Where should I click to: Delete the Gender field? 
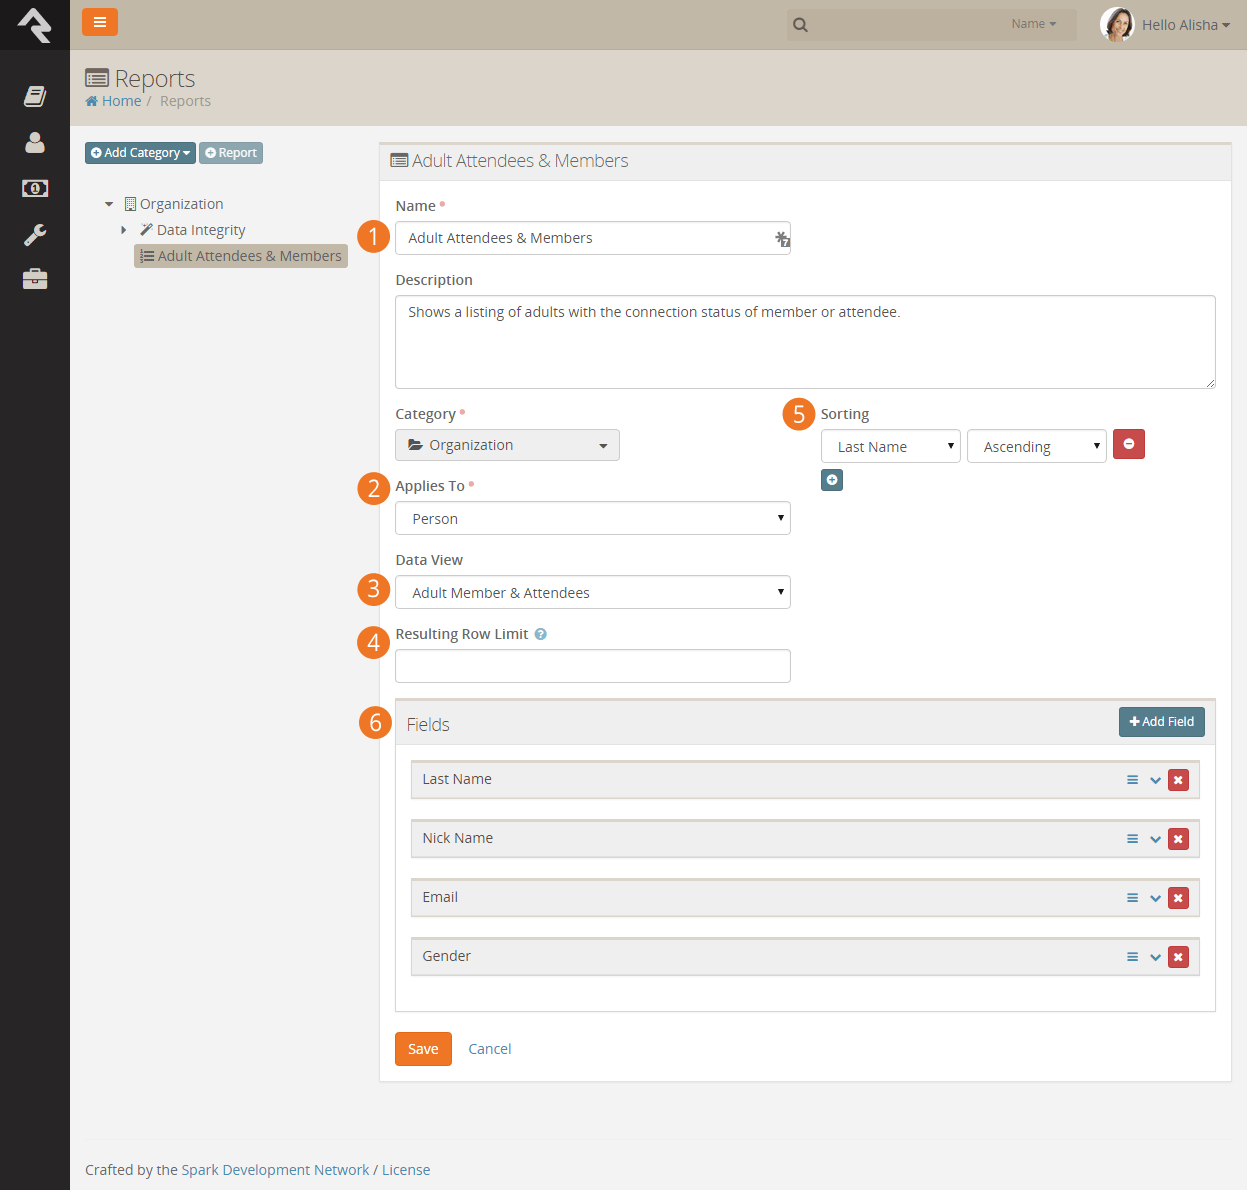coord(1179,957)
